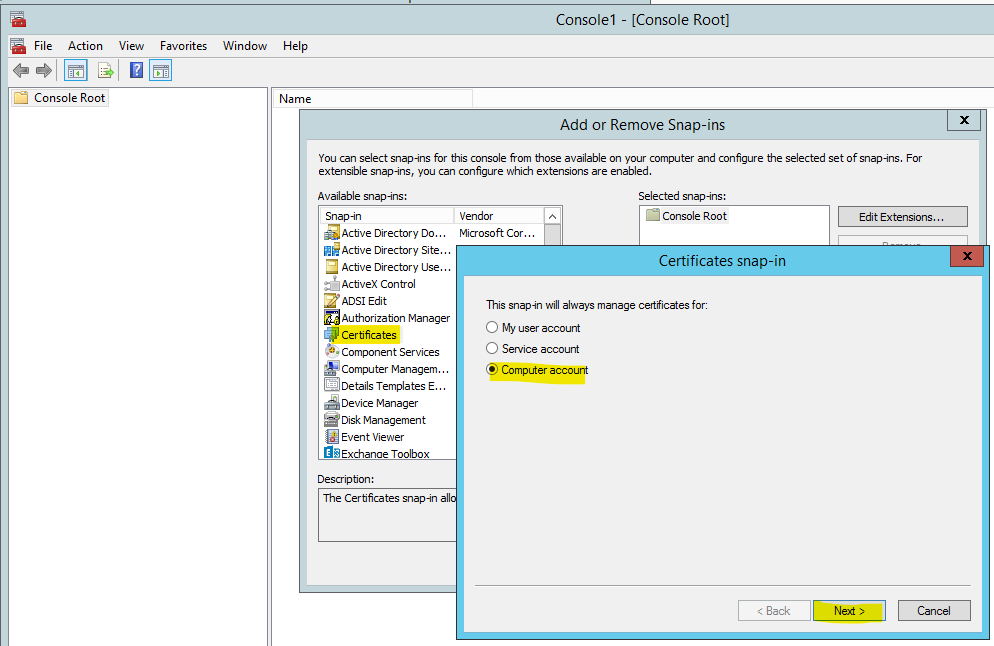Open the Help toolbar icon
Viewport: 994px width, 646px height.
tap(137, 70)
